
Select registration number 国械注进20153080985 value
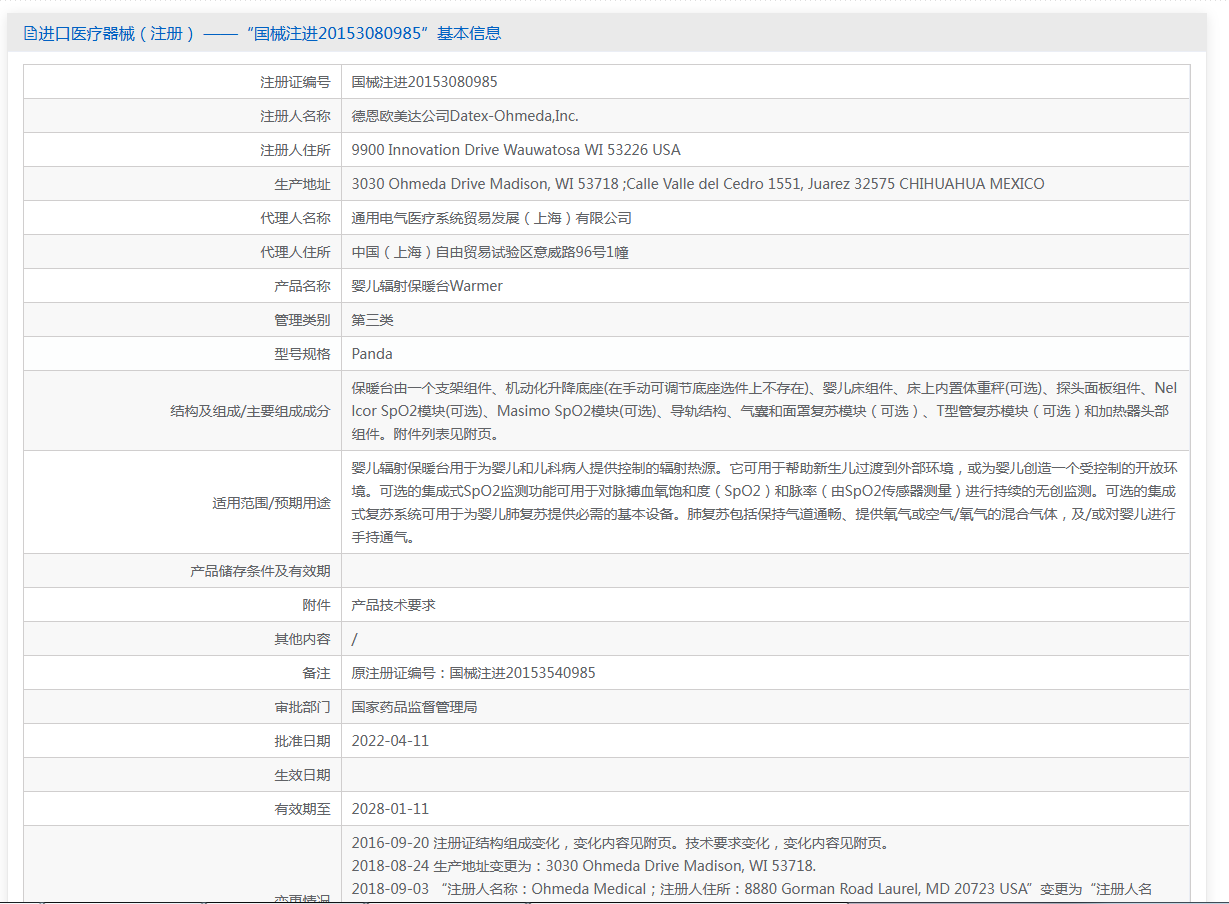point(425,82)
